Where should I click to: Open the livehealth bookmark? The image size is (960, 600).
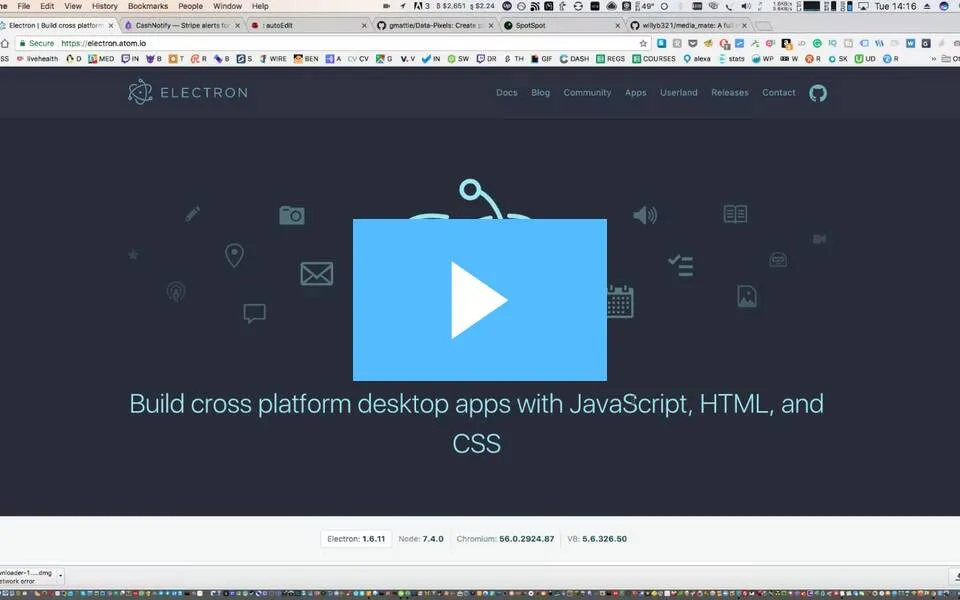click(37, 59)
